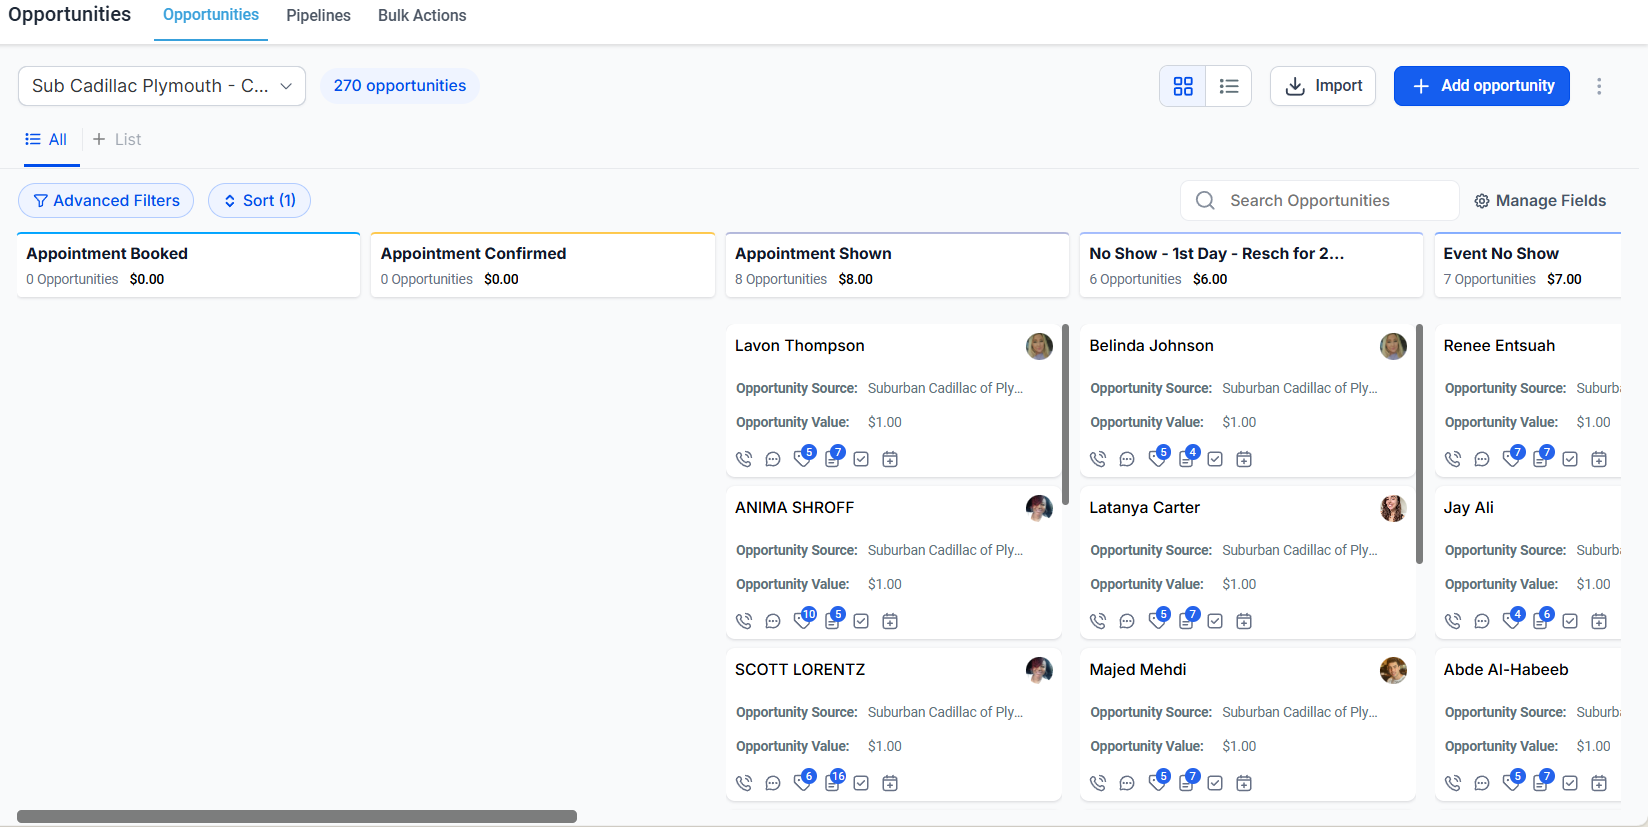Screen dimensions: 1648x827
Task: Focus the Search Opportunities field
Action: (1320, 200)
